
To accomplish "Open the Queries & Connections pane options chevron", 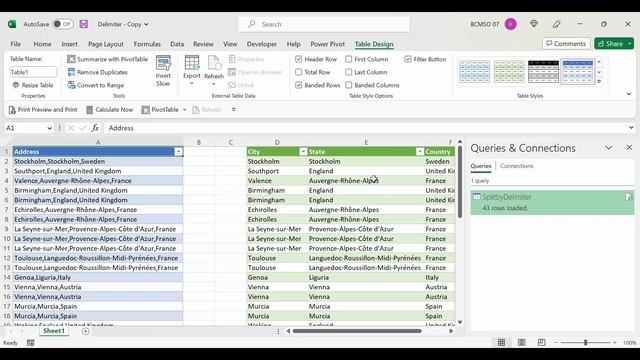I will pos(609,148).
